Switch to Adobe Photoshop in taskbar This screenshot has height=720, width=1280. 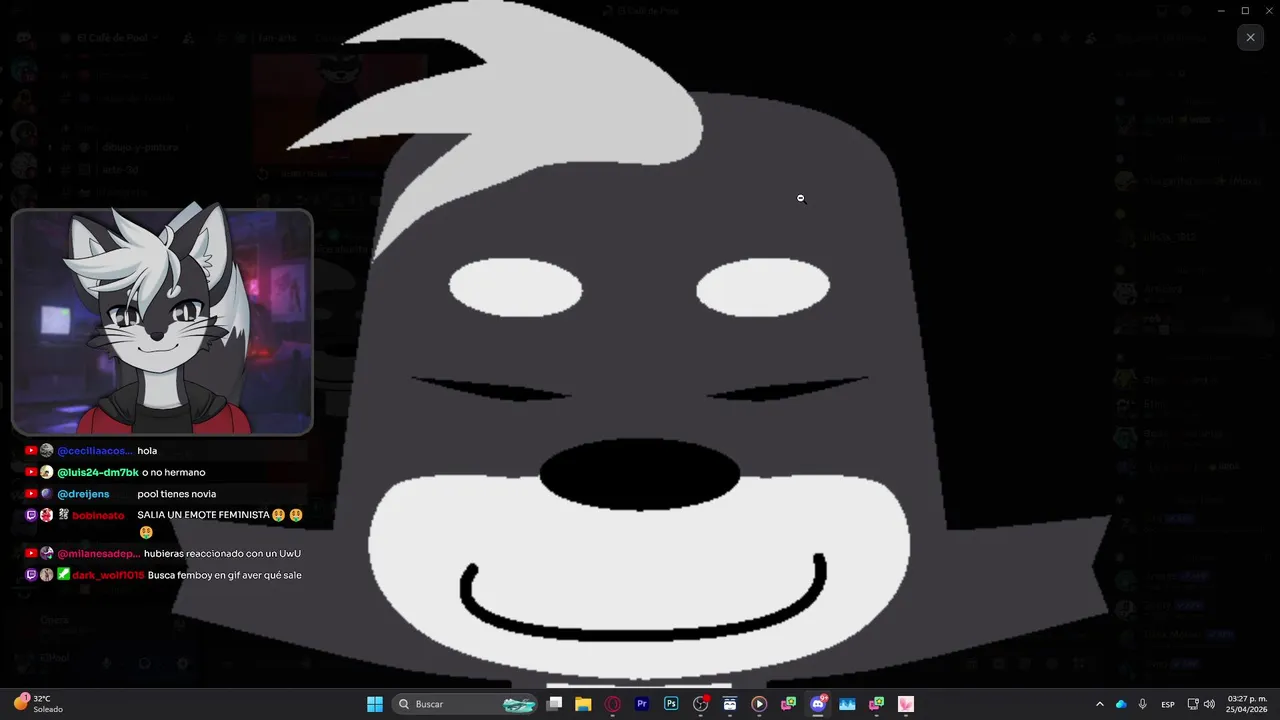coord(671,704)
